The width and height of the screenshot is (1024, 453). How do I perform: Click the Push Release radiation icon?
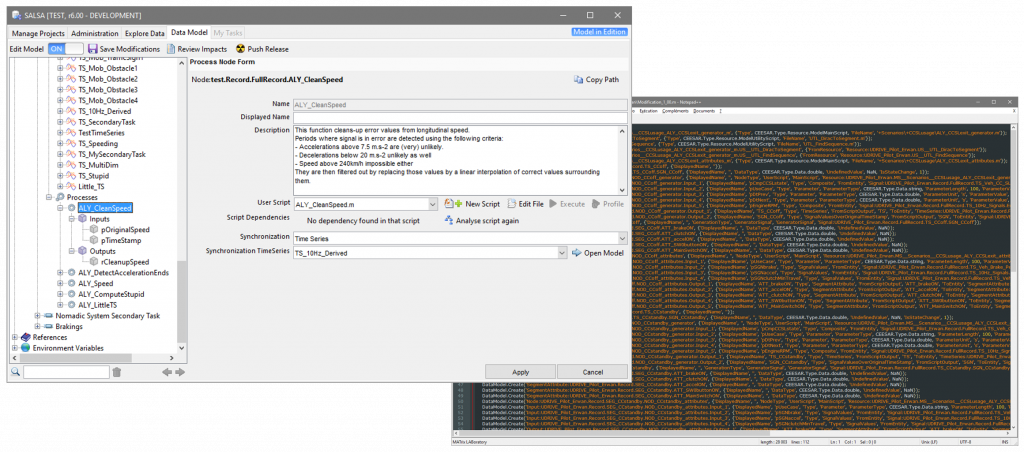(x=239, y=48)
